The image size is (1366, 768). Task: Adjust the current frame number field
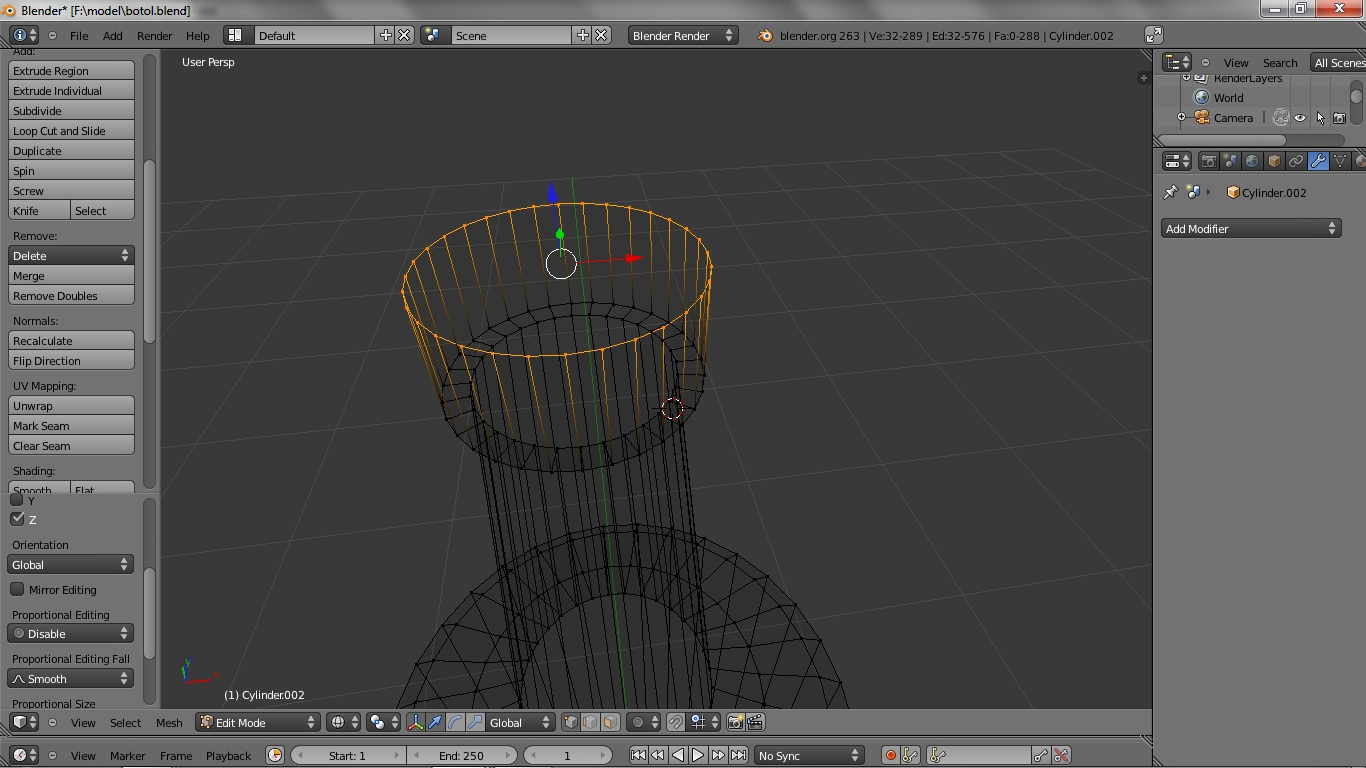[567, 755]
